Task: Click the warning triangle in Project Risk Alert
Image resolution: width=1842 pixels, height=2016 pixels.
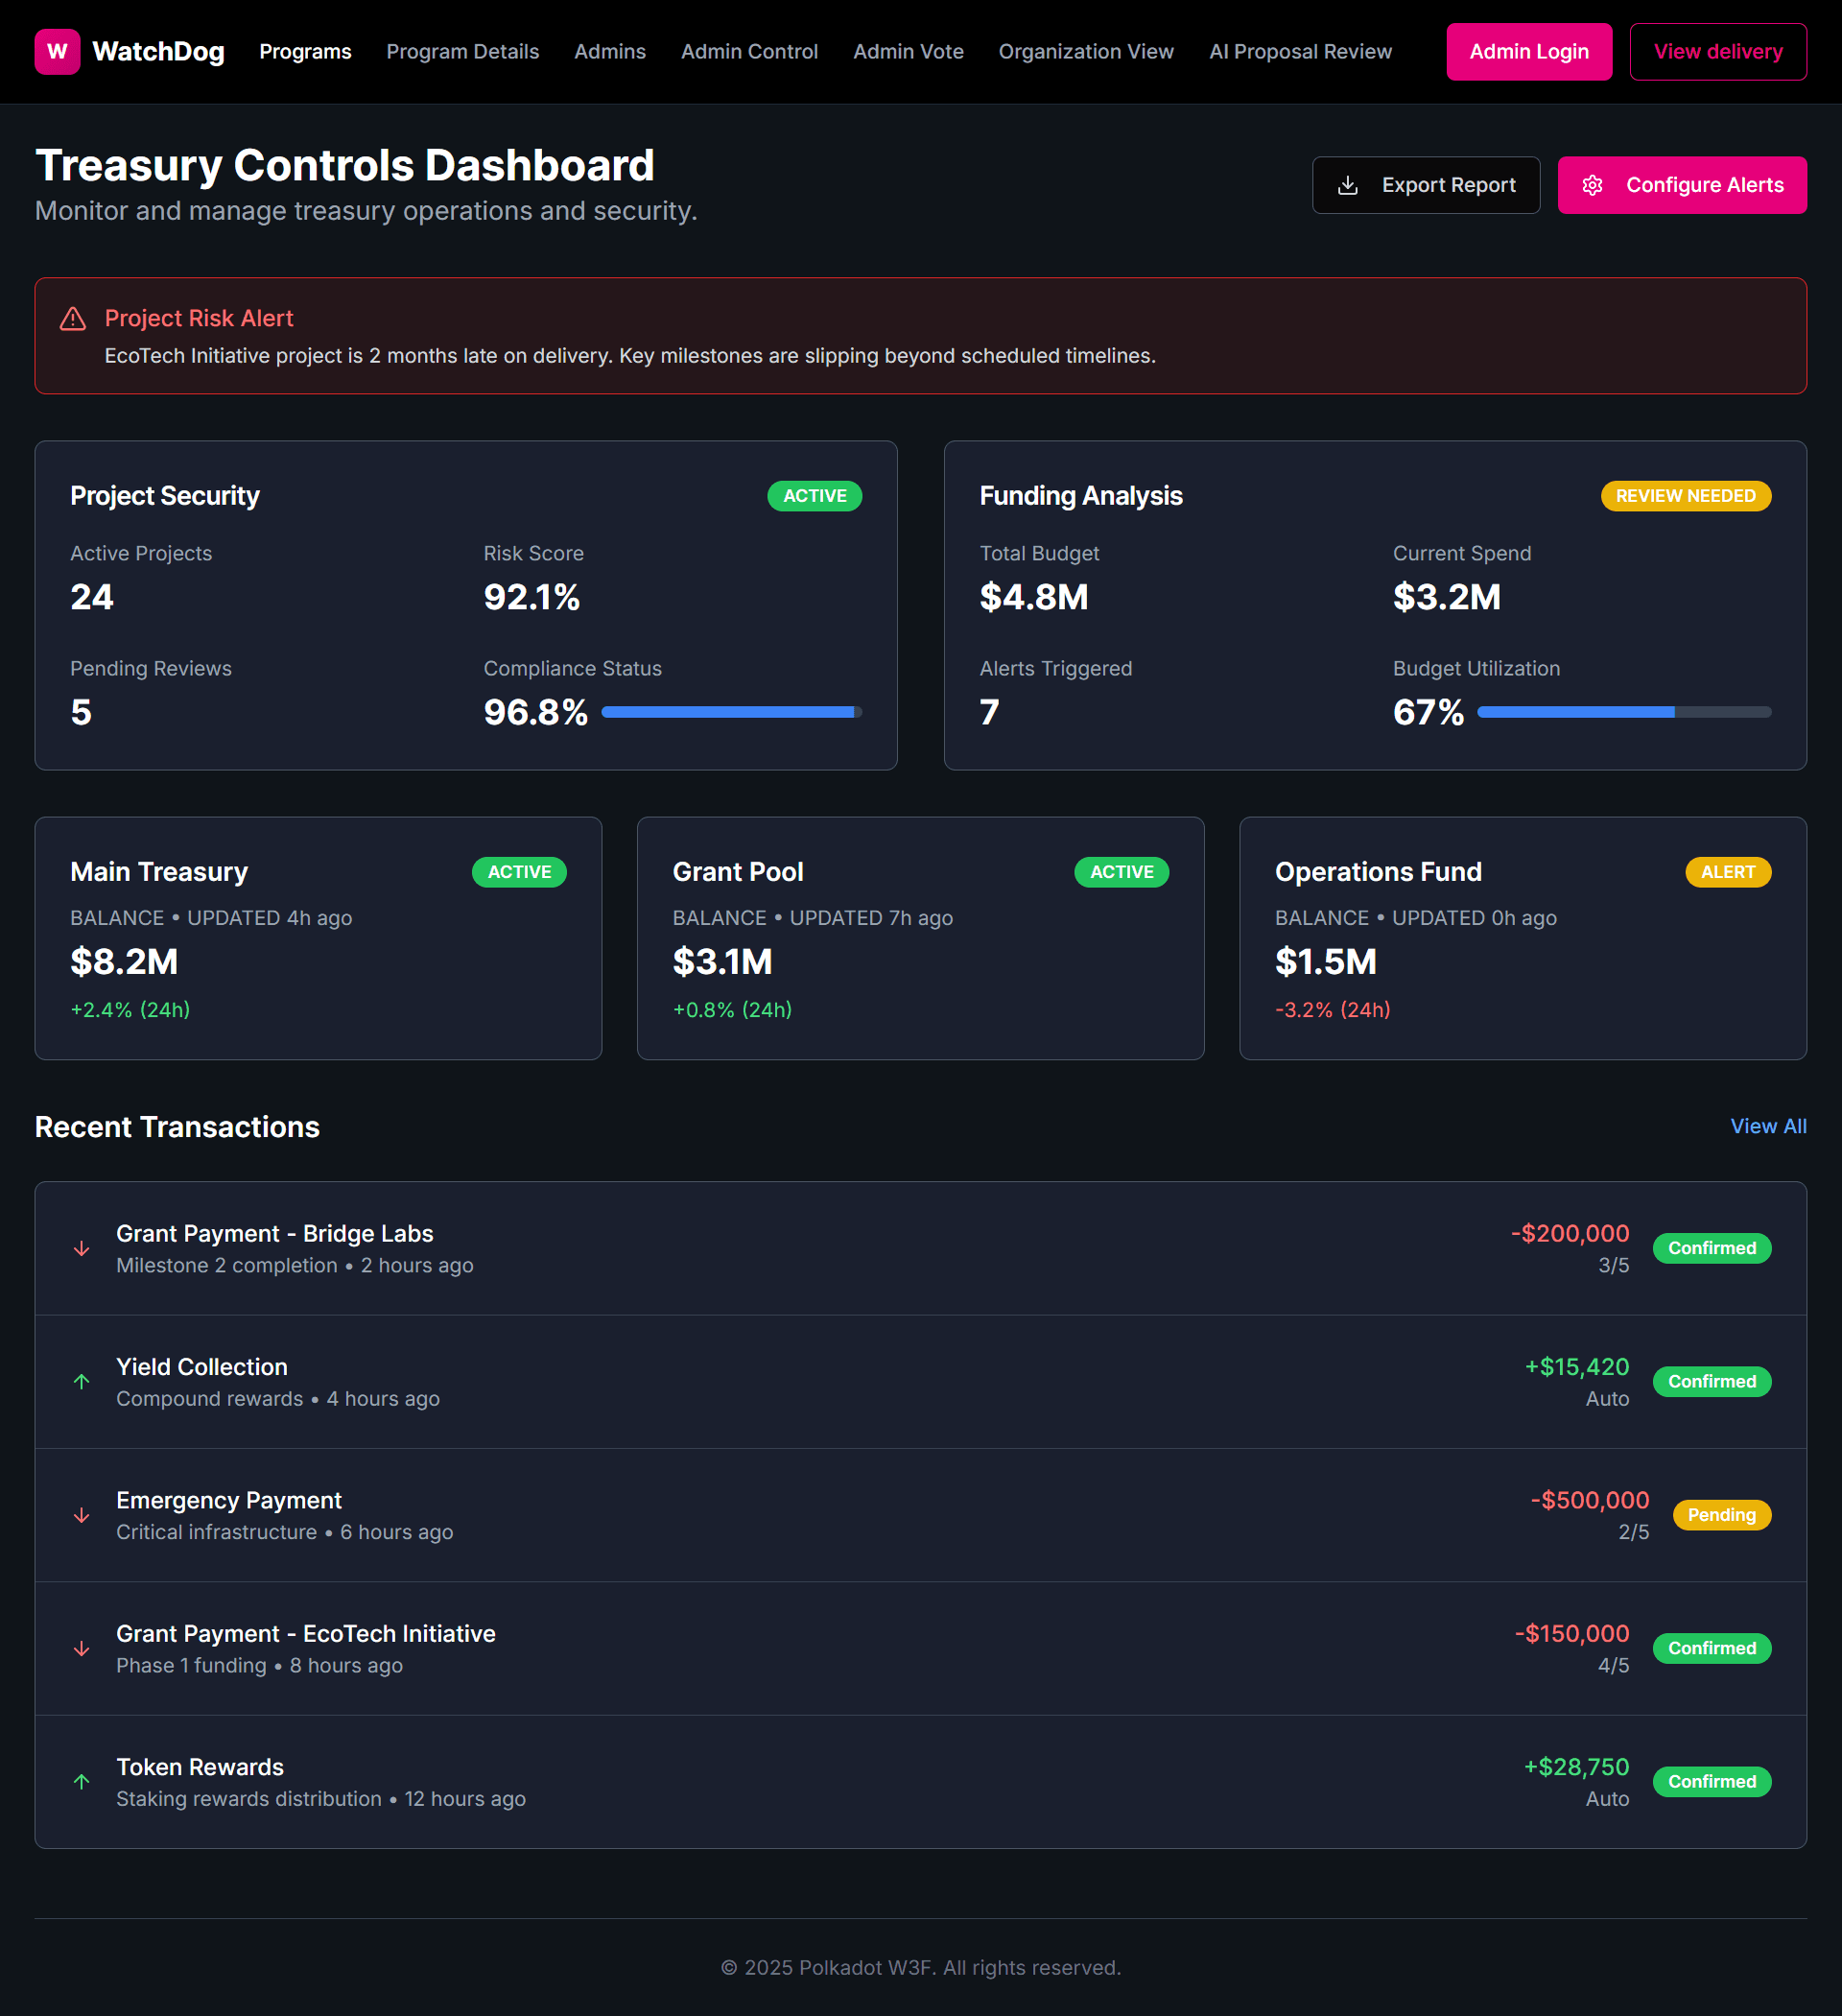Action: pos(73,319)
